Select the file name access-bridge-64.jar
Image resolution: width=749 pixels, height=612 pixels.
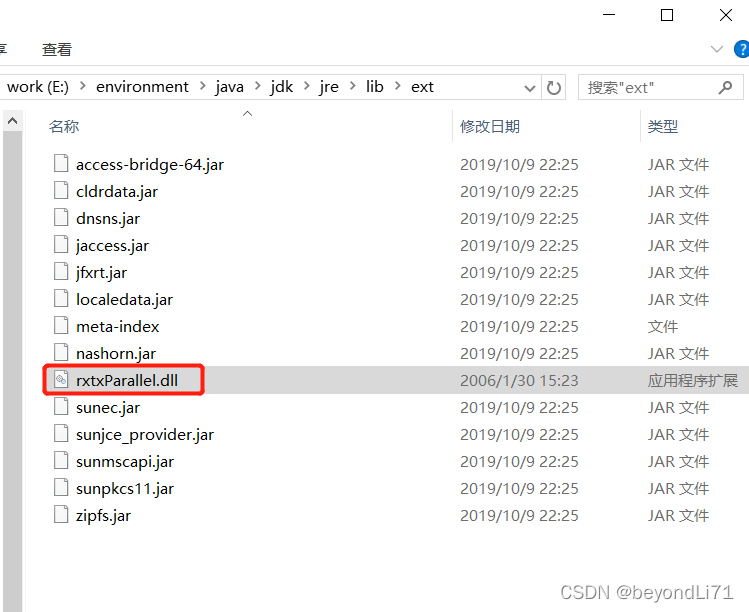(150, 164)
